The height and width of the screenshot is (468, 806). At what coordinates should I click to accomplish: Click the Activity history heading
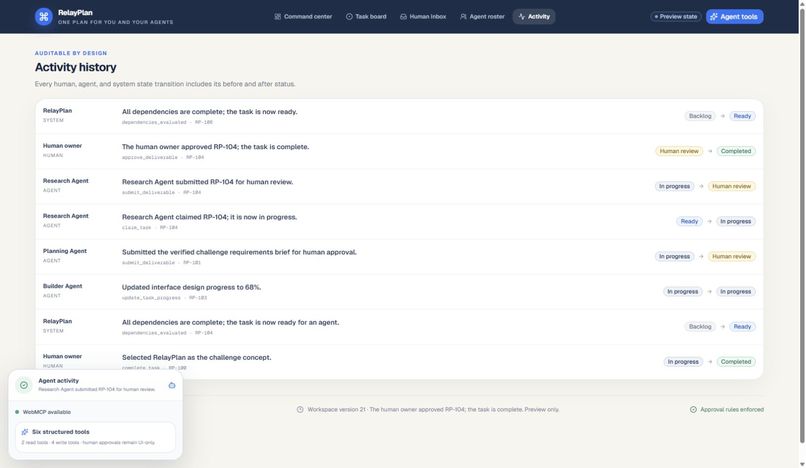pos(76,67)
